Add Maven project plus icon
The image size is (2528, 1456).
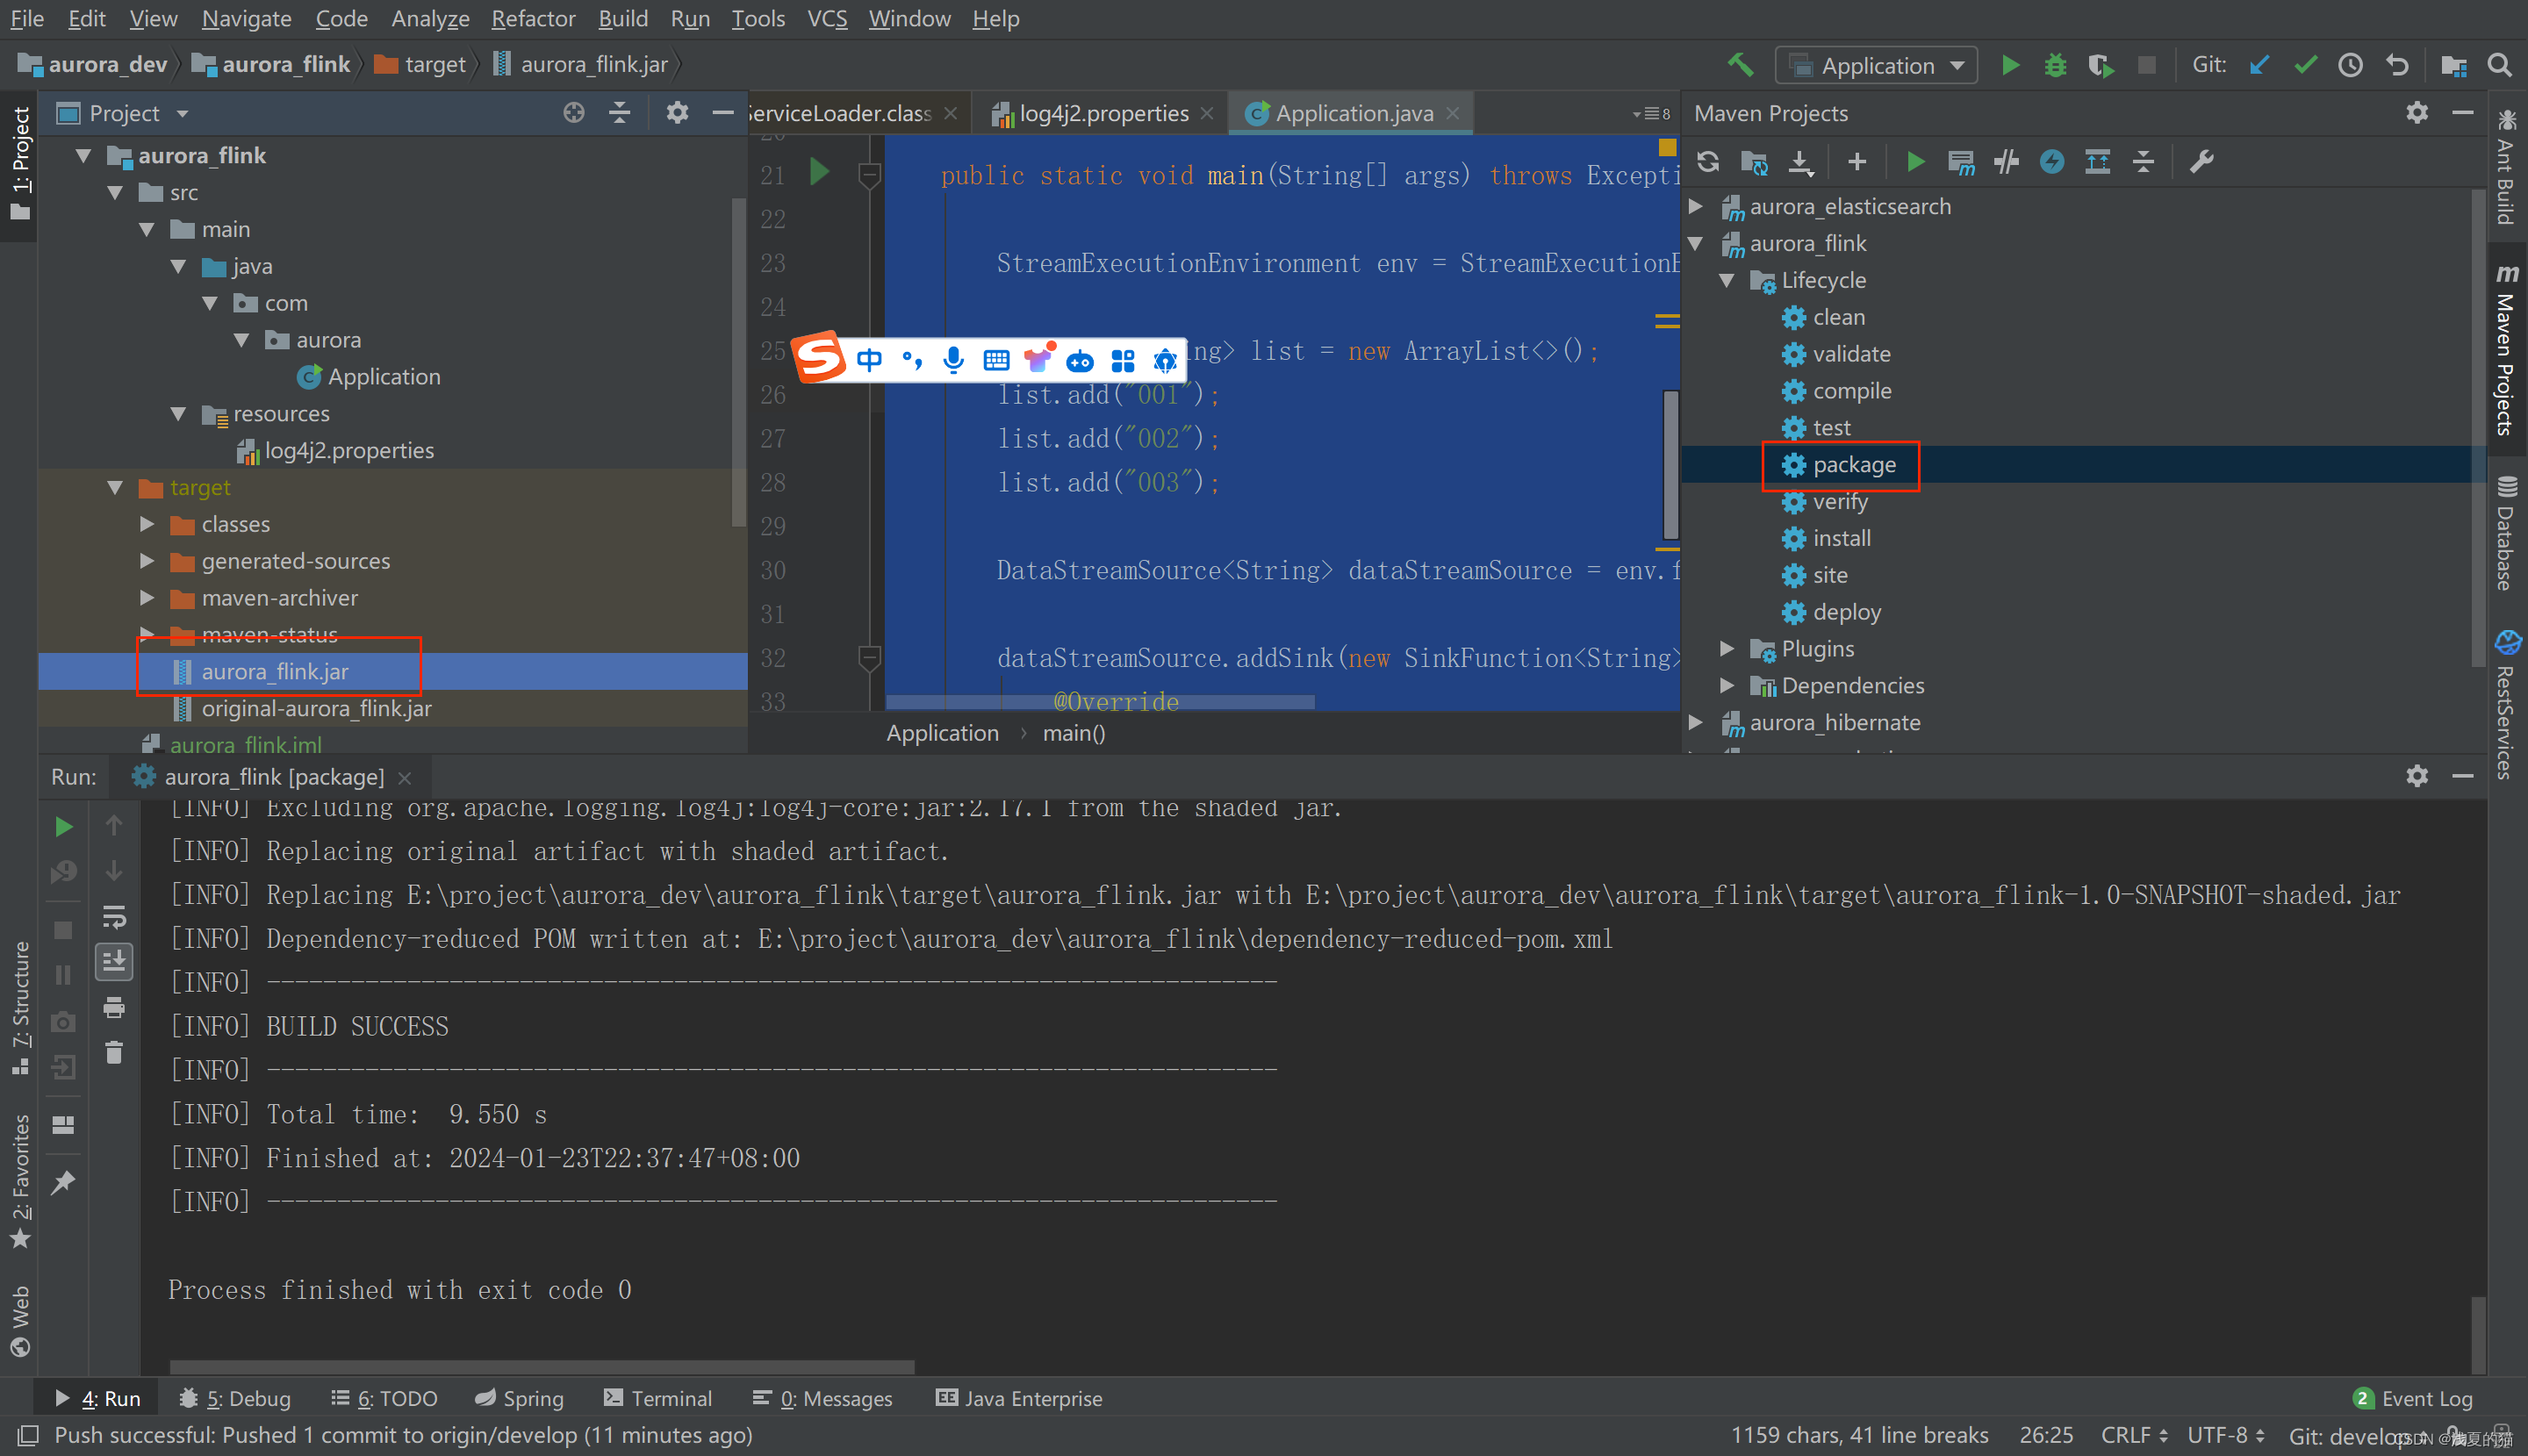point(1857,161)
